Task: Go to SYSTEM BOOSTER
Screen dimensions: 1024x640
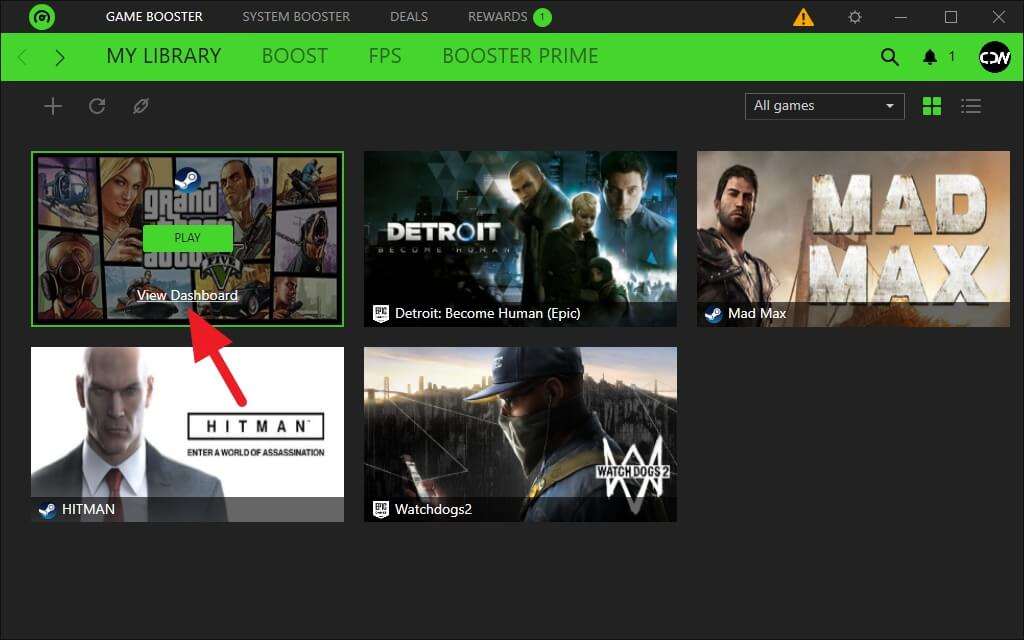Action: tap(296, 16)
